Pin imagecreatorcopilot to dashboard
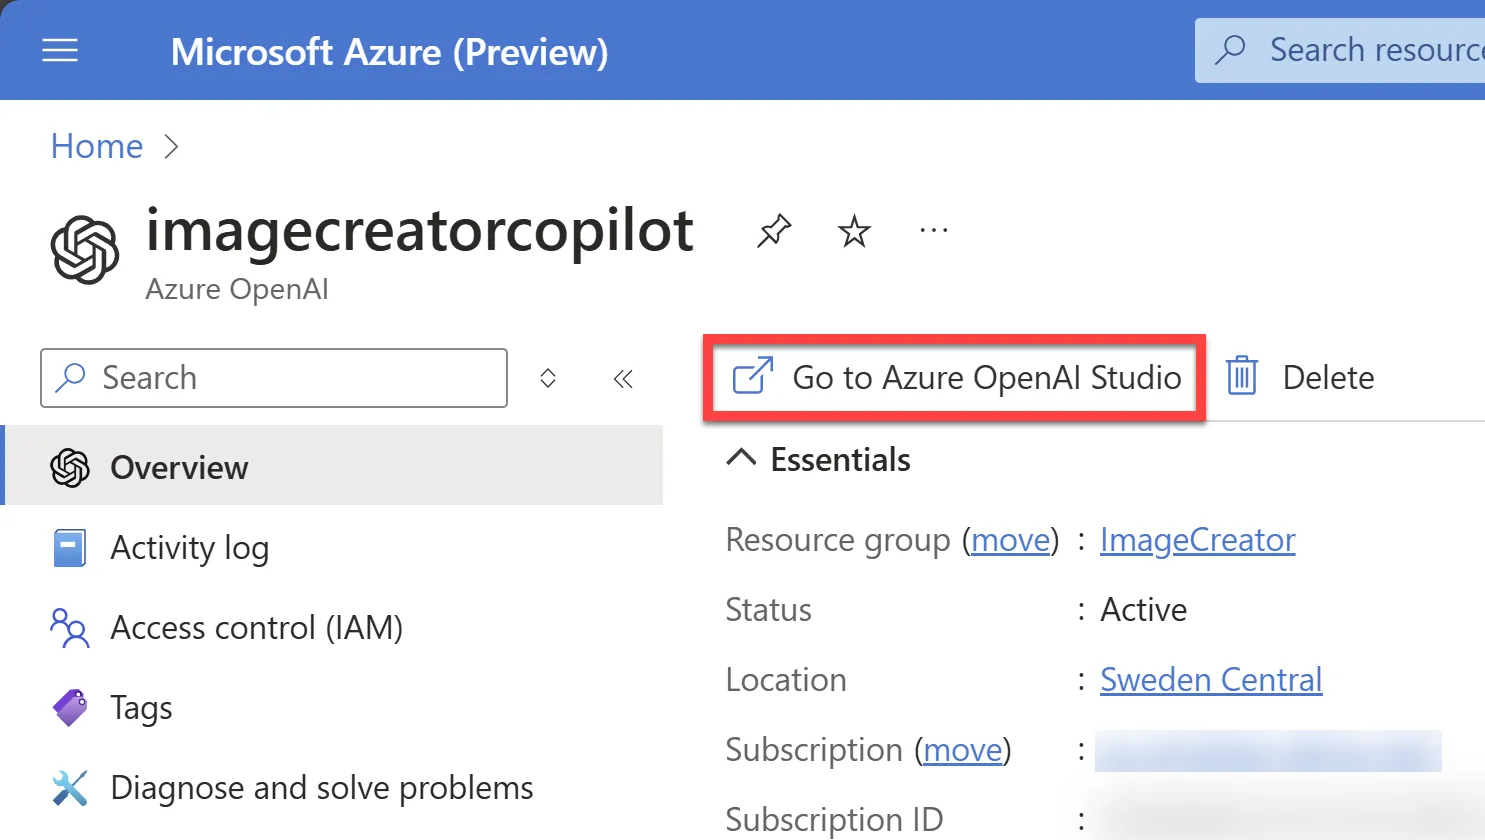 (774, 232)
